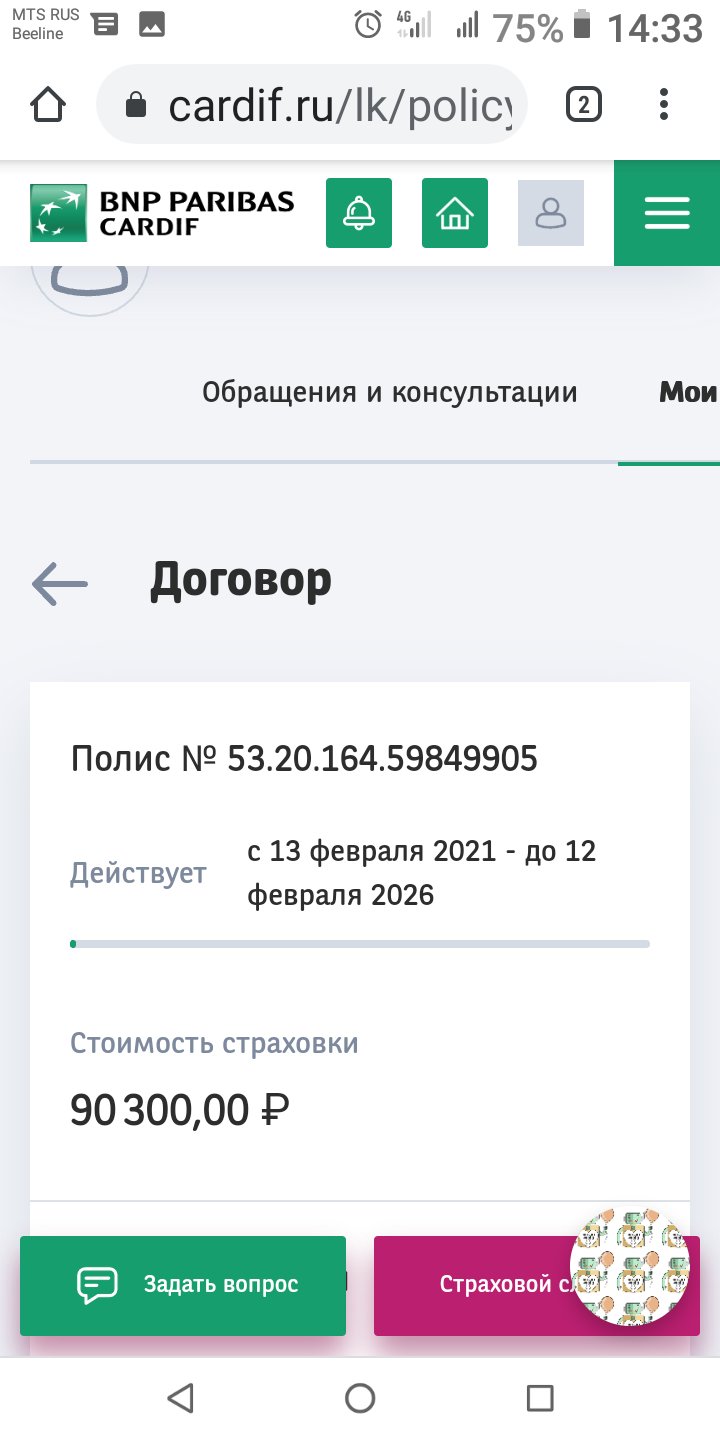Open the browser tabs counter
The image size is (720, 1440).
(x=584, y=105)
